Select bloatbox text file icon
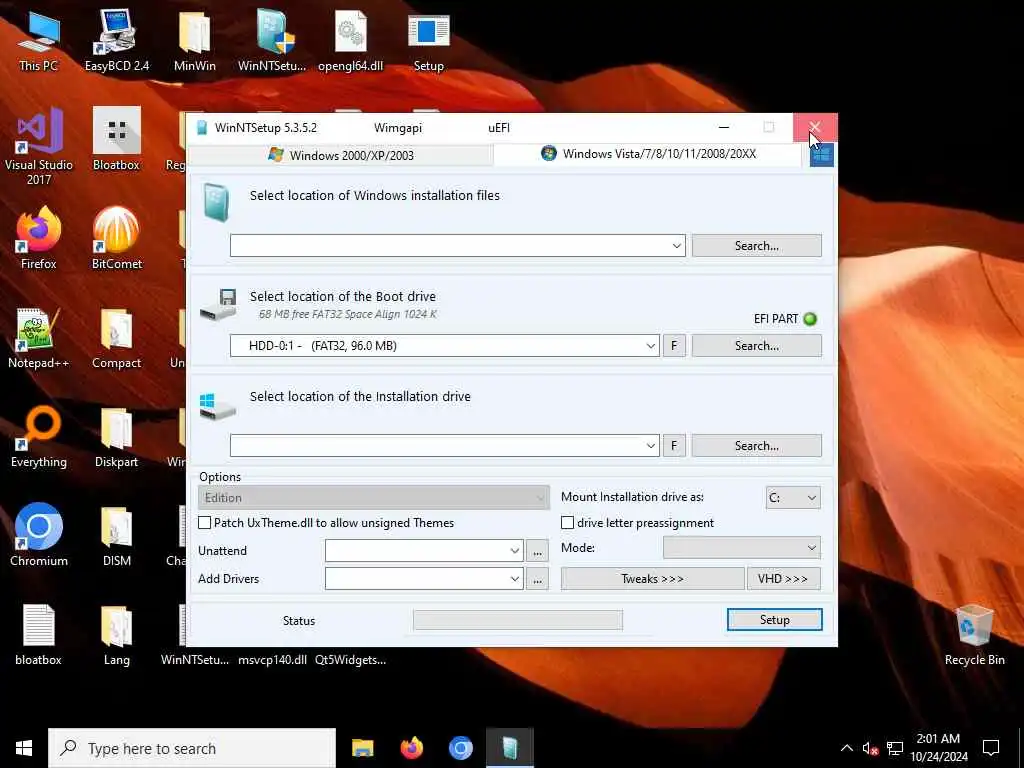The image size is (1024, 768). click(x=39, y=635)
